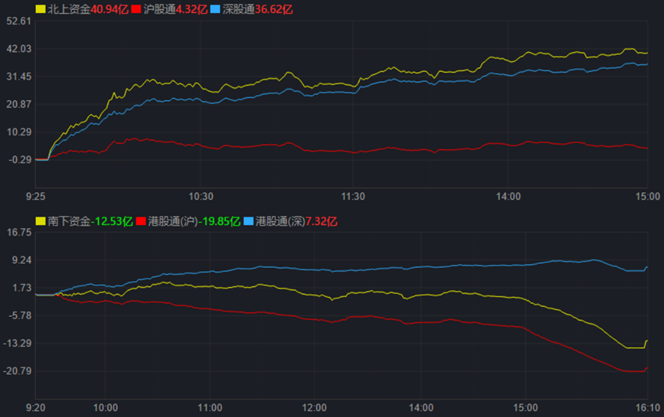The height and width of the screenshot is (417, 664).
Task: Click the 52.03 y-axis value
Action: 19,49
